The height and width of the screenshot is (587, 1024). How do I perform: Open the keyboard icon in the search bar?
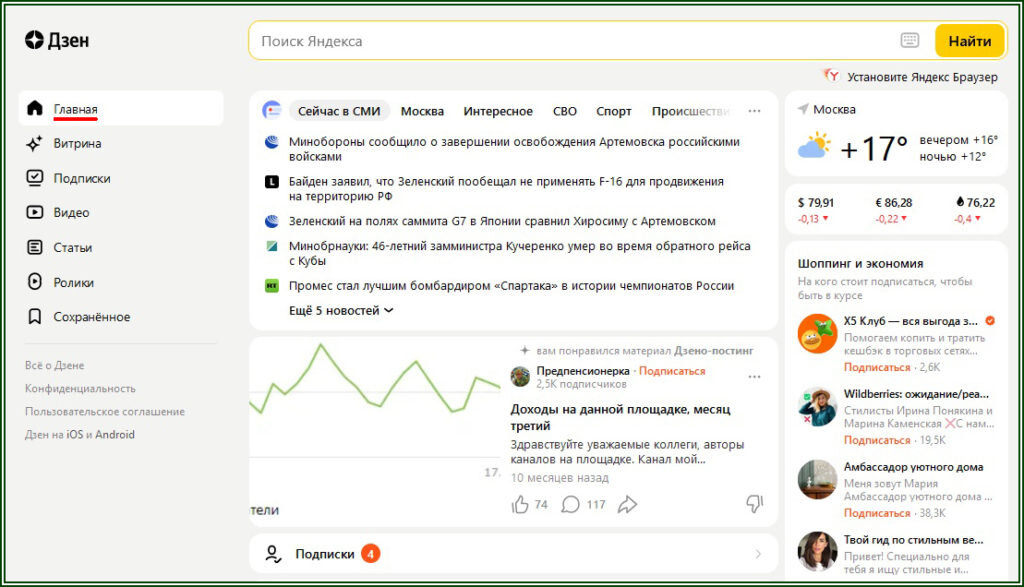909,41
